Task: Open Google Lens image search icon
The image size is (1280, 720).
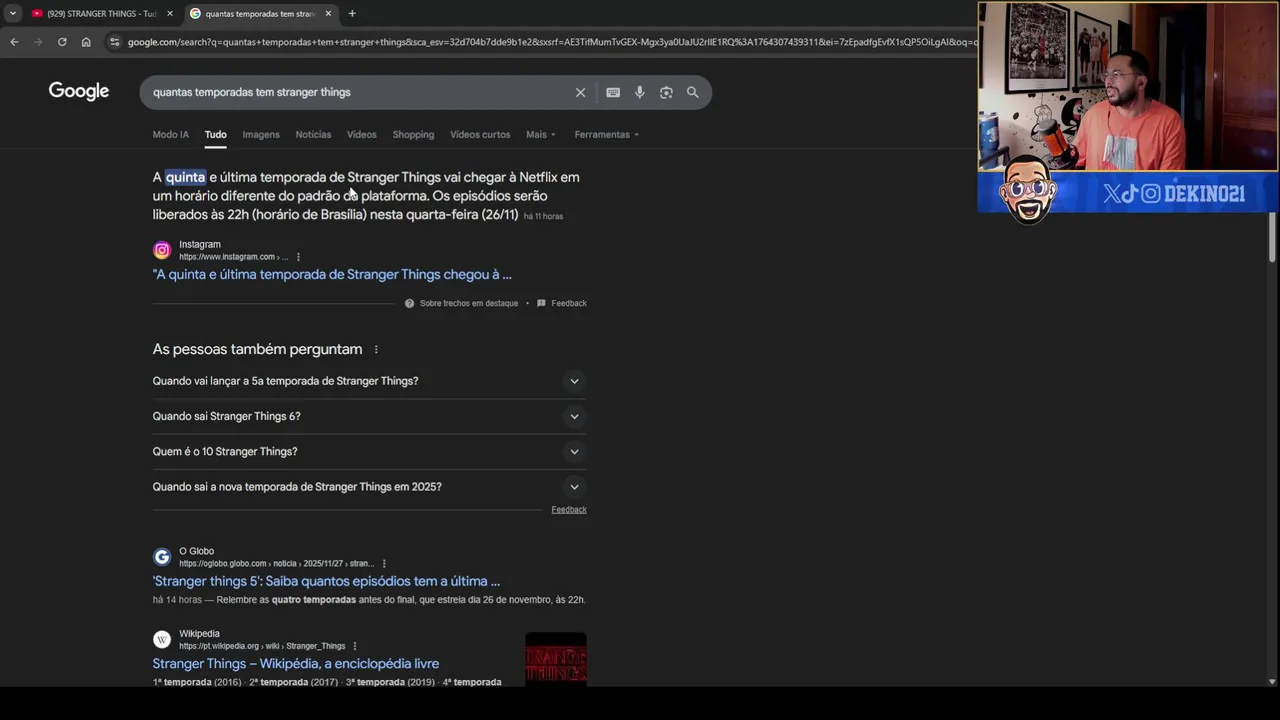Action: tap(666, 92)
